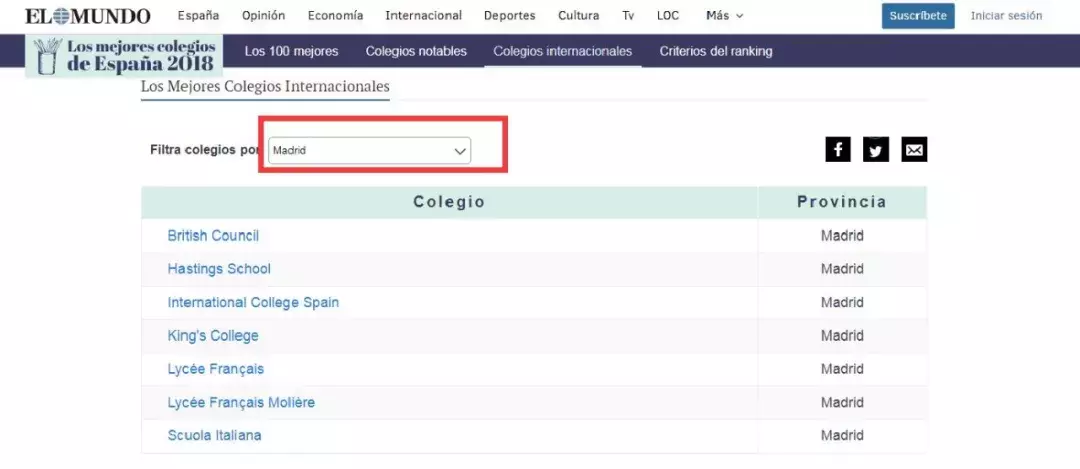Click the Suscríbete button

tap(918, 16)
